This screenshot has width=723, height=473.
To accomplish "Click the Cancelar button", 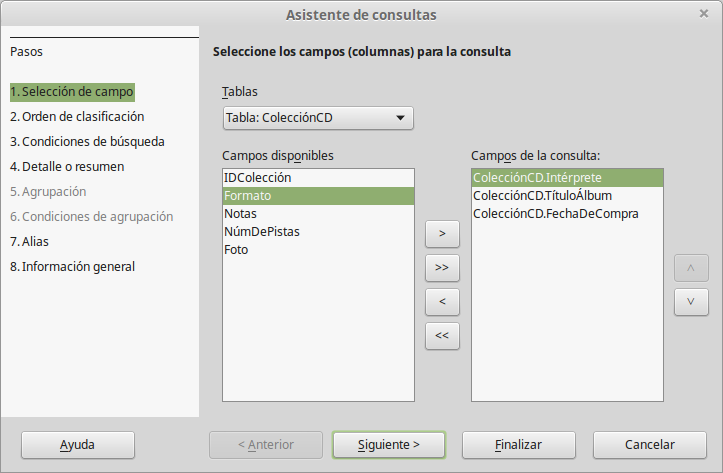I will coord(650,444).
